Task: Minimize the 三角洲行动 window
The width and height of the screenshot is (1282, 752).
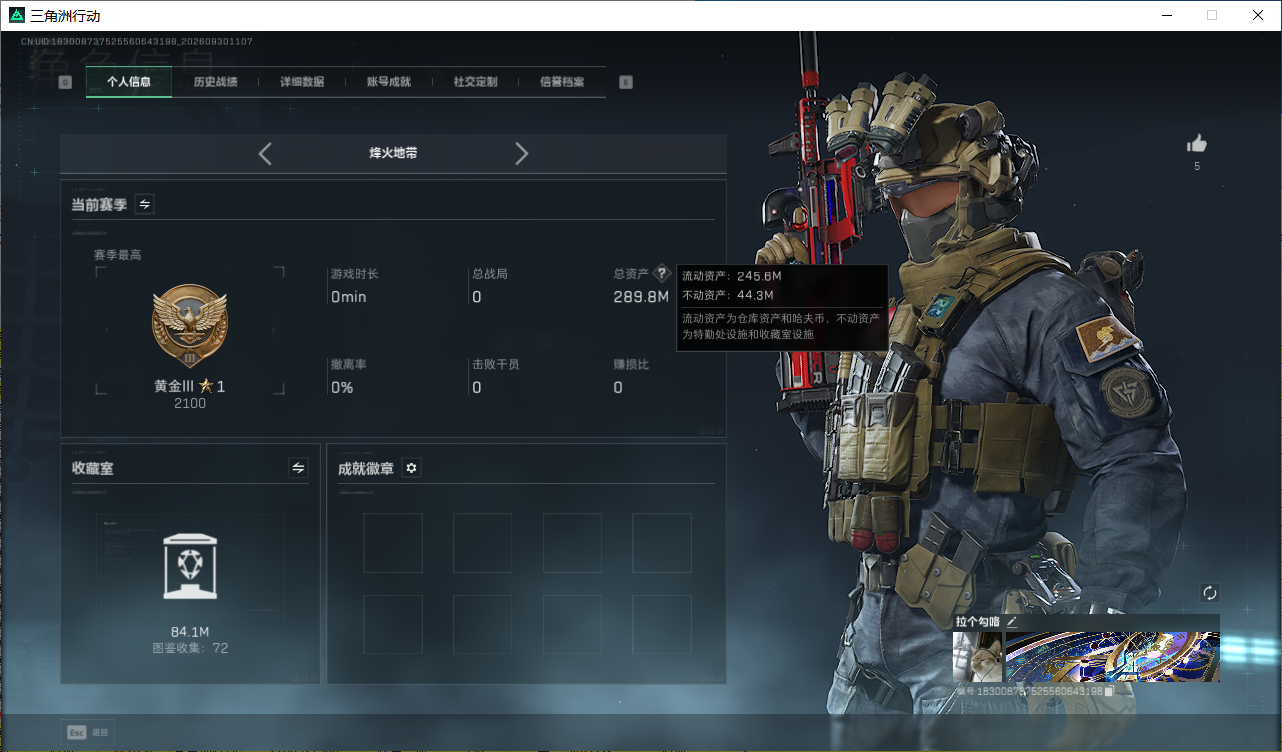Action: pyautogui.click(x=1166, y=15)
